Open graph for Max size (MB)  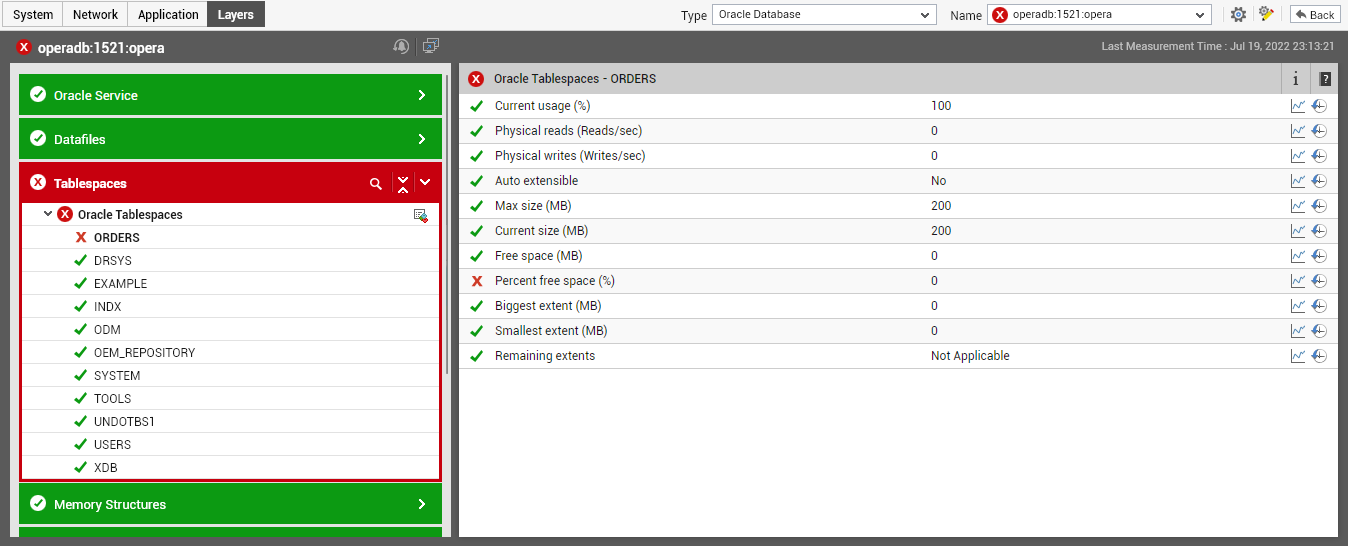pos(1298,206)
